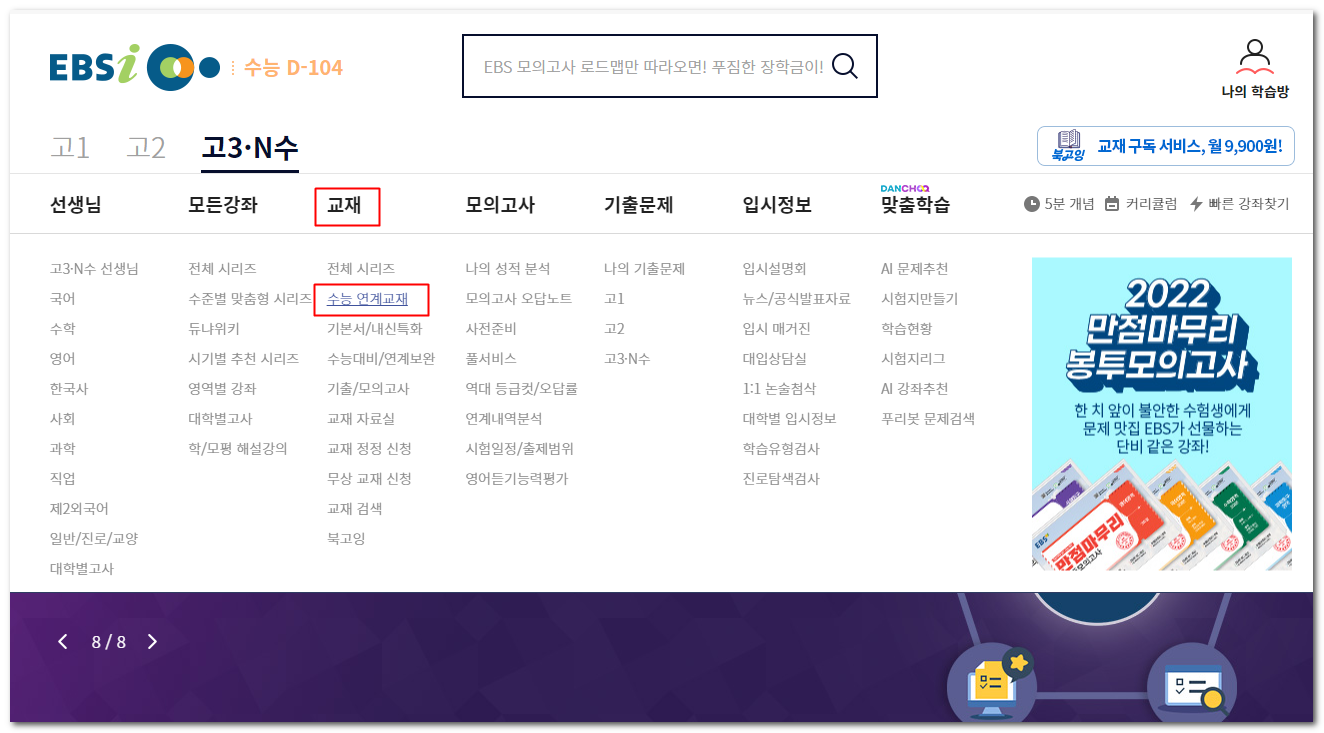Open 고3·N수 선생님 link

[94, 269]
